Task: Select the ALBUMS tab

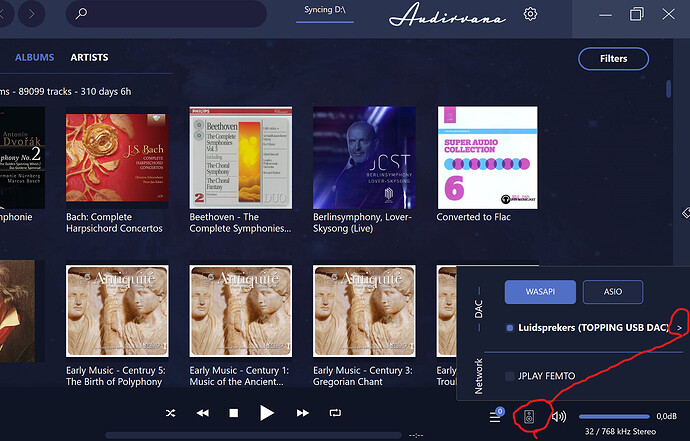Action: (x=35, y=58)
